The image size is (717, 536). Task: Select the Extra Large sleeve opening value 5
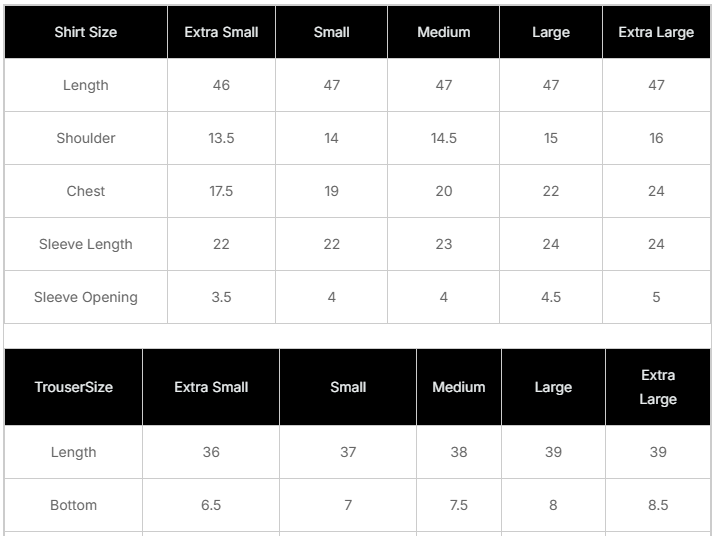click(656, 297)
